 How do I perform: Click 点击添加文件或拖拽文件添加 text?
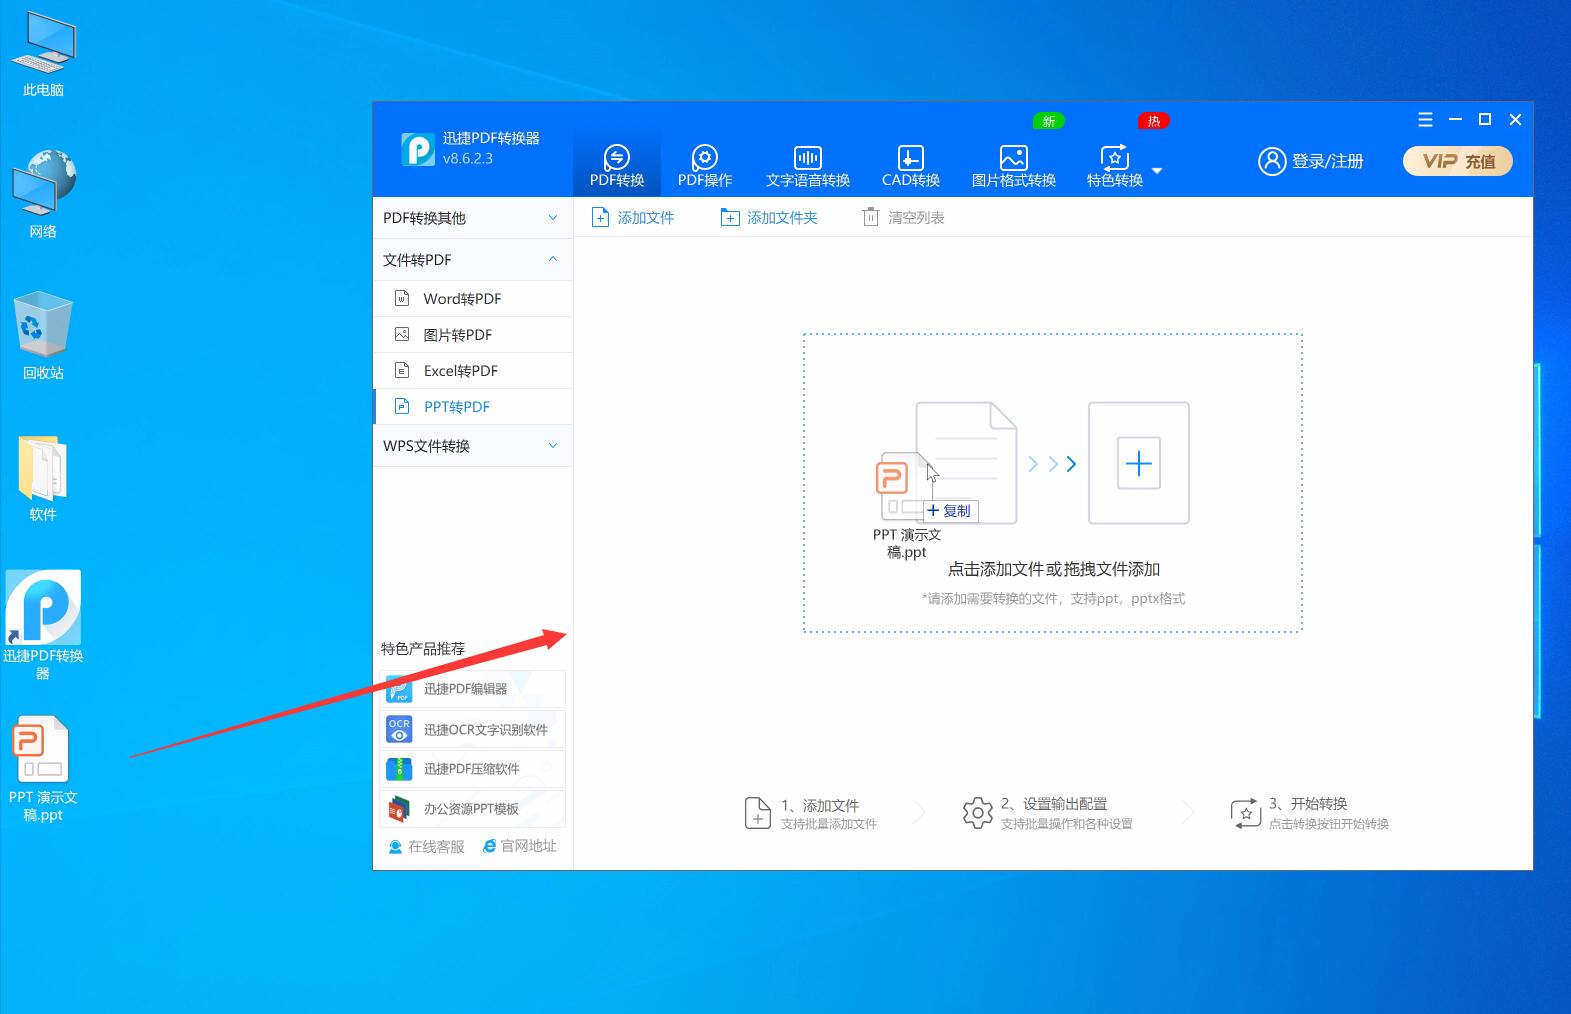(x=1054, y=569)
